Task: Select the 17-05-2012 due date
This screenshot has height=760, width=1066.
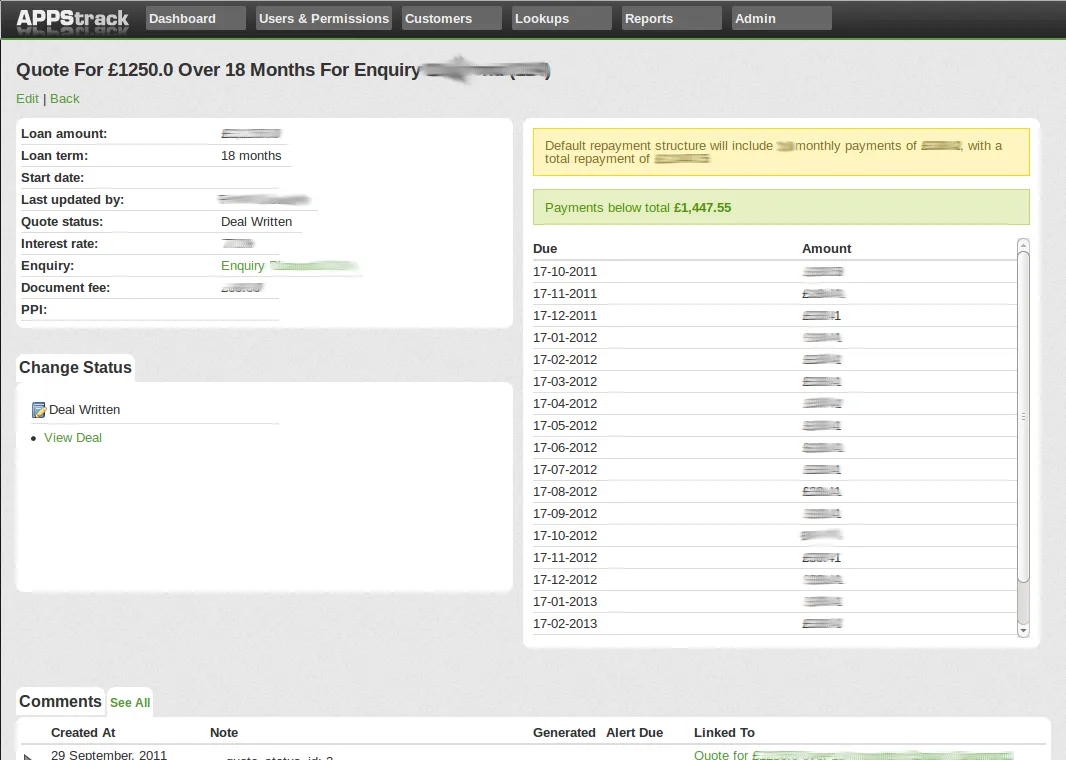Action: tap(565, 426)
